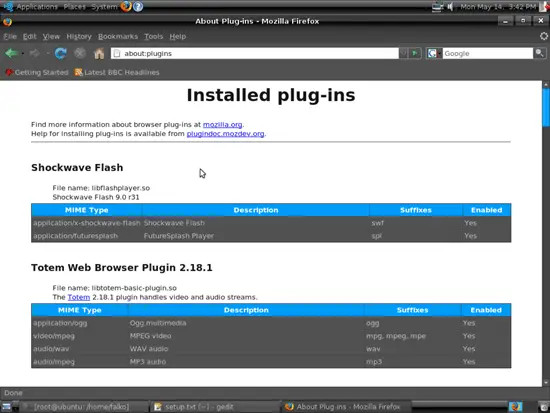Click the green Go button icon
Viewport: 550px width, 413px height.
click(x=415, y=53)
